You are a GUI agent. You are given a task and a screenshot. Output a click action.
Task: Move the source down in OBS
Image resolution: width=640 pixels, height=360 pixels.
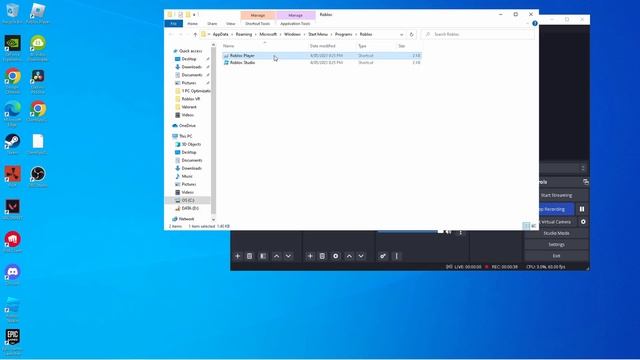coord(361,256)
